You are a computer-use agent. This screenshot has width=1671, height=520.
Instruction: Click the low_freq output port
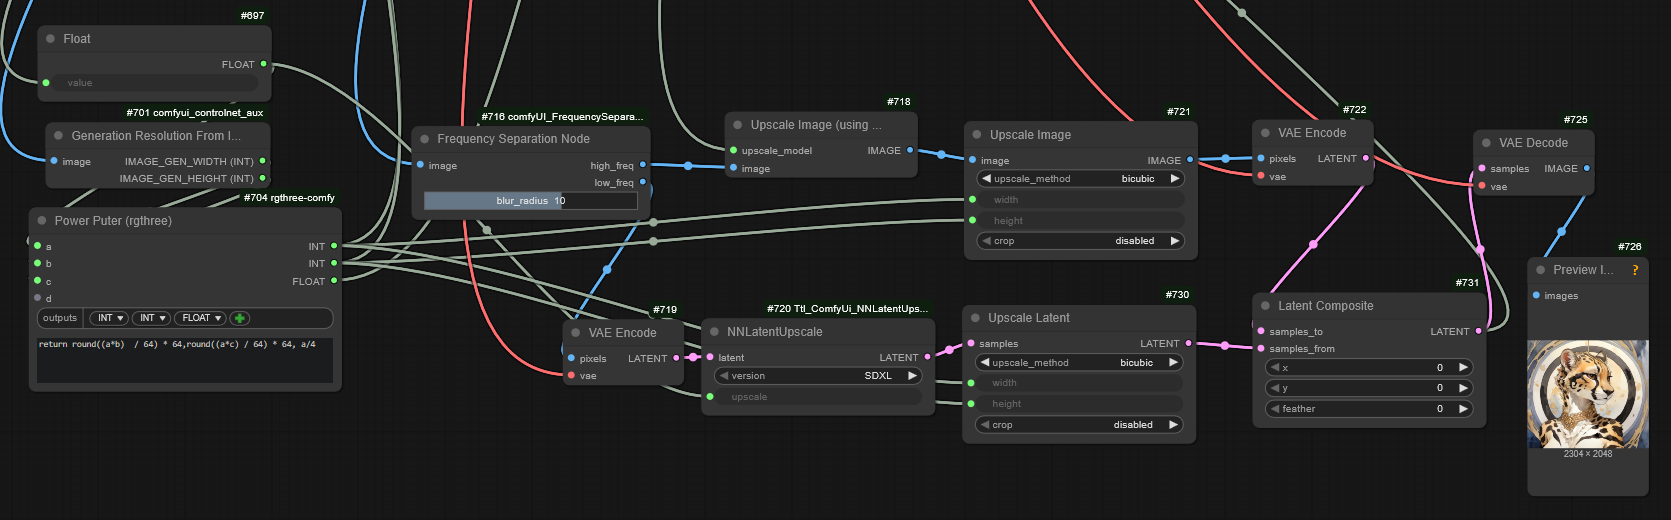[642, 182]
